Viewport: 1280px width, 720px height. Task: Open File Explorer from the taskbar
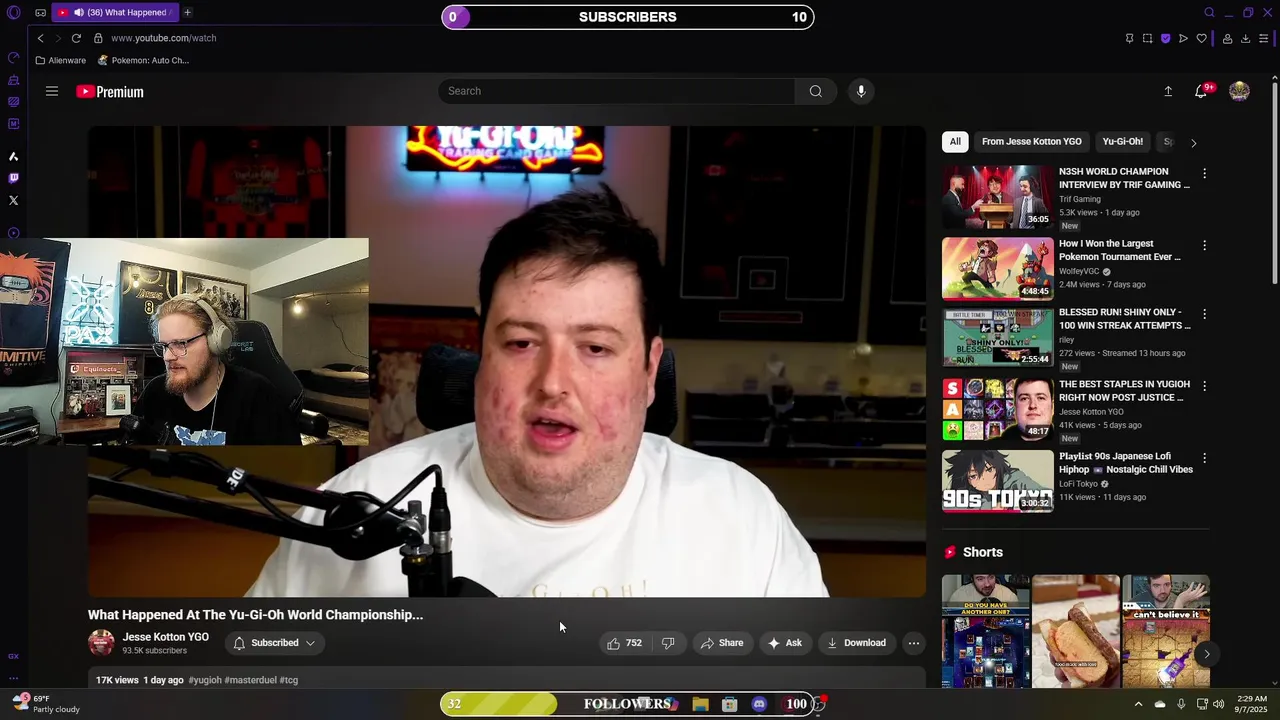pos(700,704)
